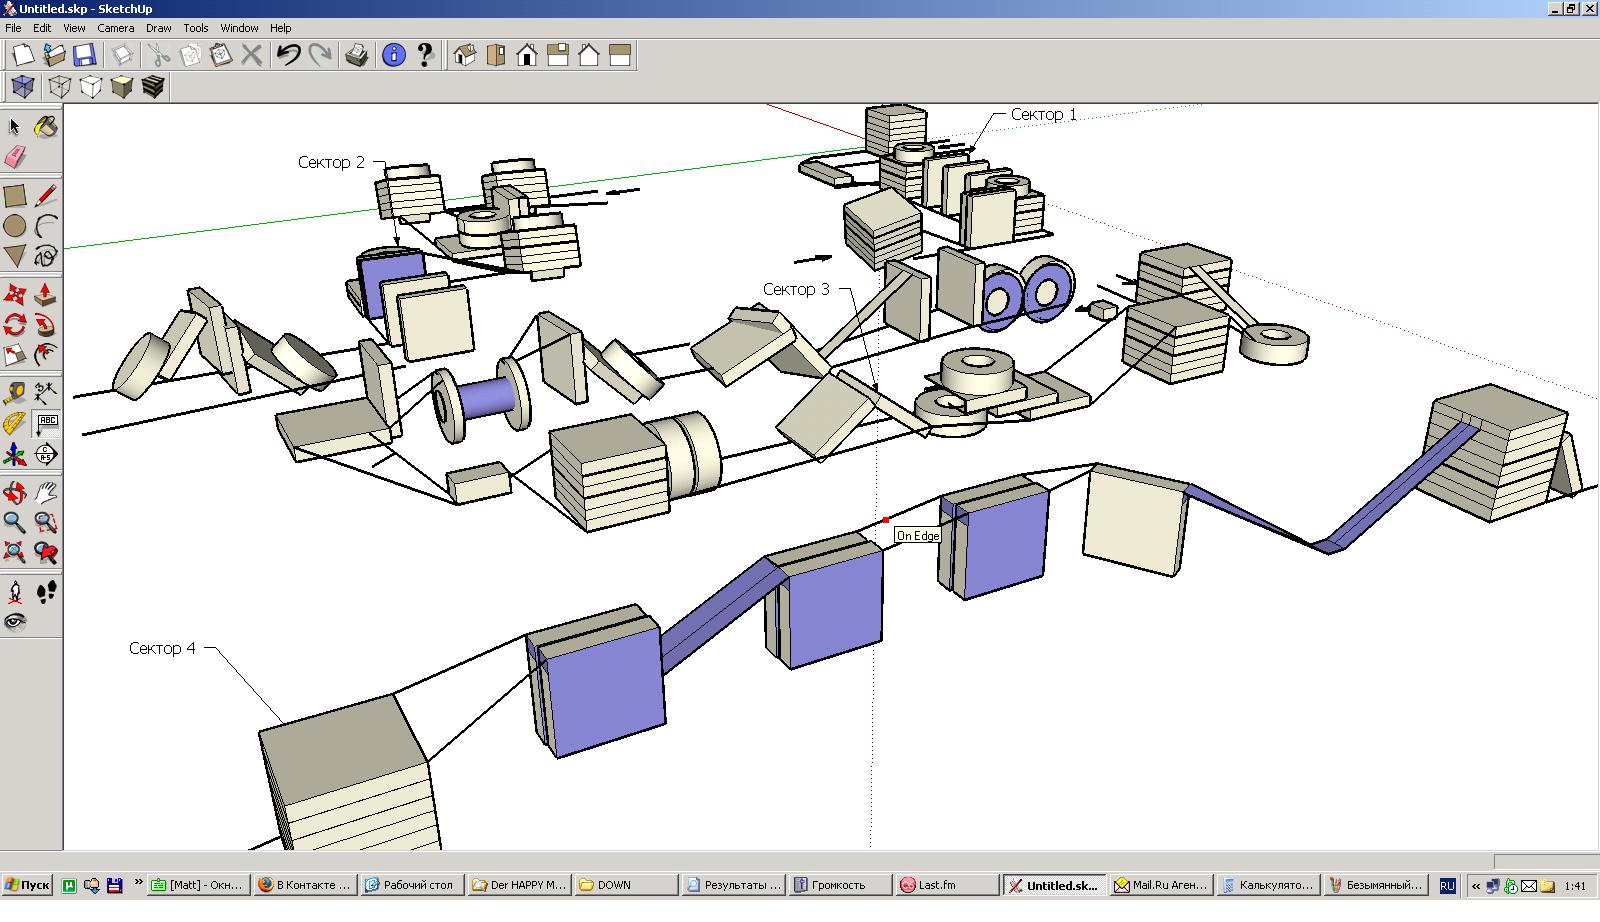Open the Draw menu
Screen dimensions: 1600x922
(x=158, y=28)
